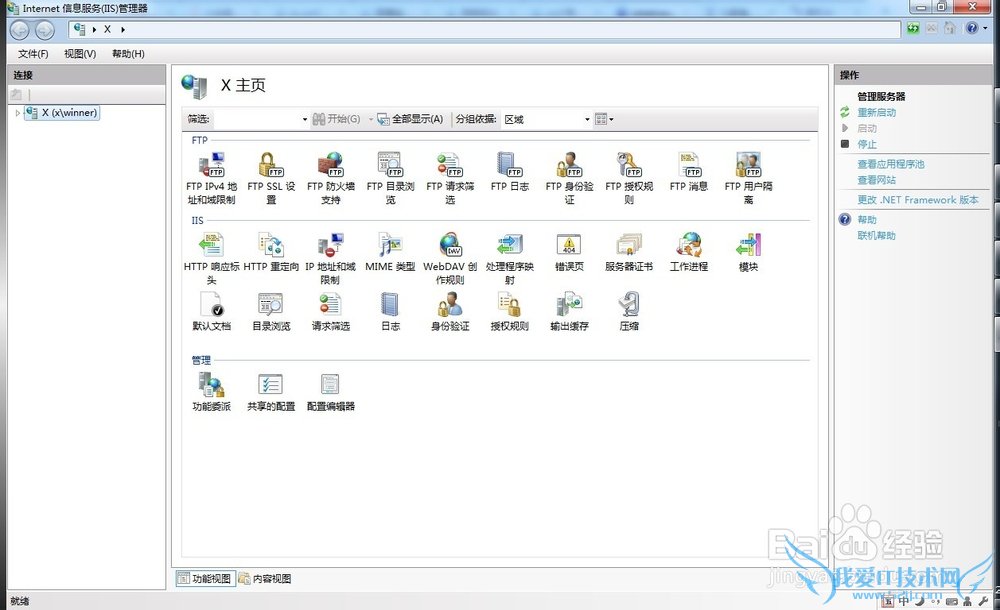Open 默认文档 feature
Viewport: 1000px width, 610px height.
pyautogui.click(x=211, y=311)
